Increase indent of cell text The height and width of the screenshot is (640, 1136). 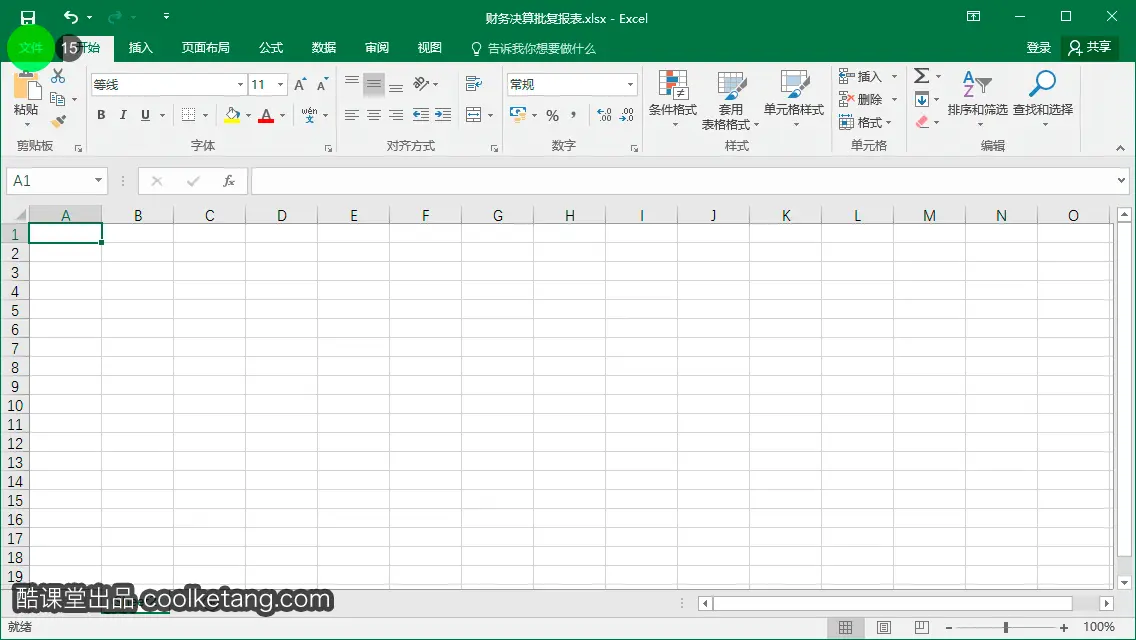(x=443, y=115)
